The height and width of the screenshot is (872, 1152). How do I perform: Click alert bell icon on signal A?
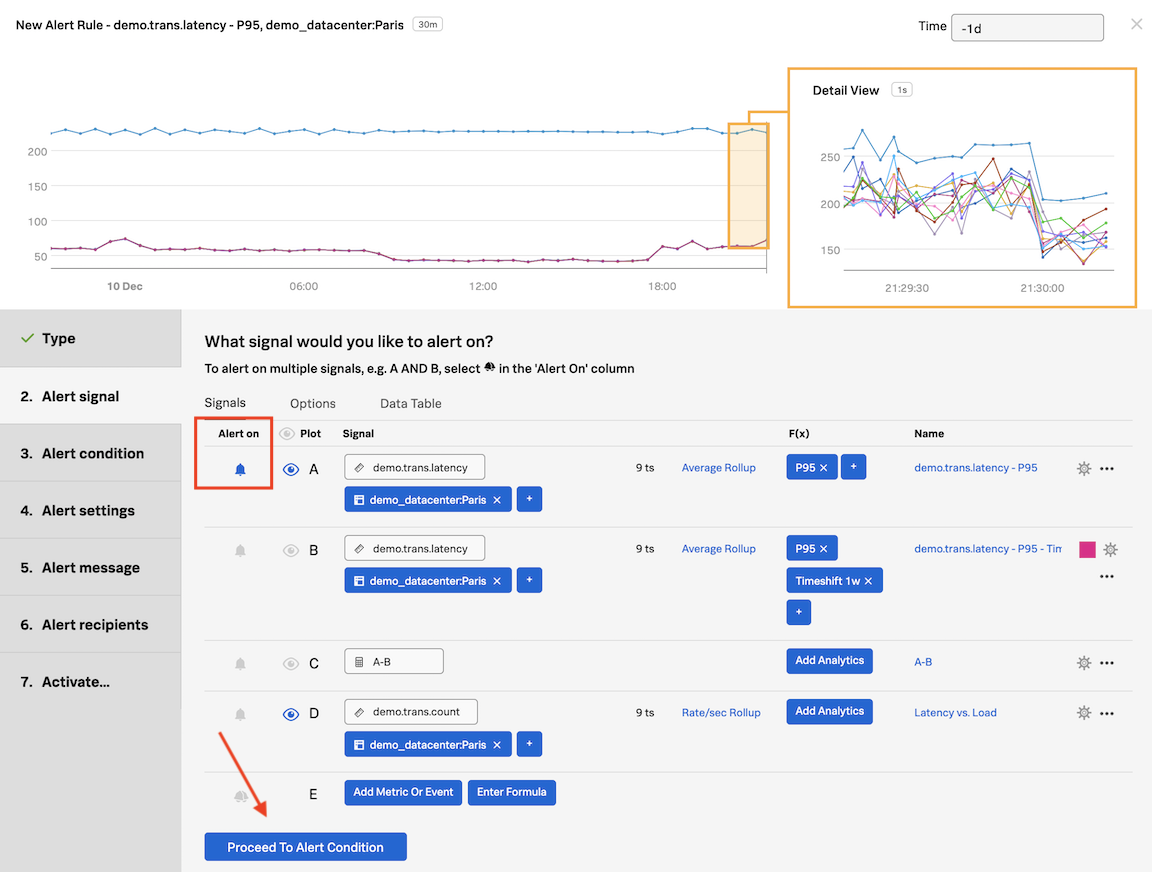[x=240, y=469]
